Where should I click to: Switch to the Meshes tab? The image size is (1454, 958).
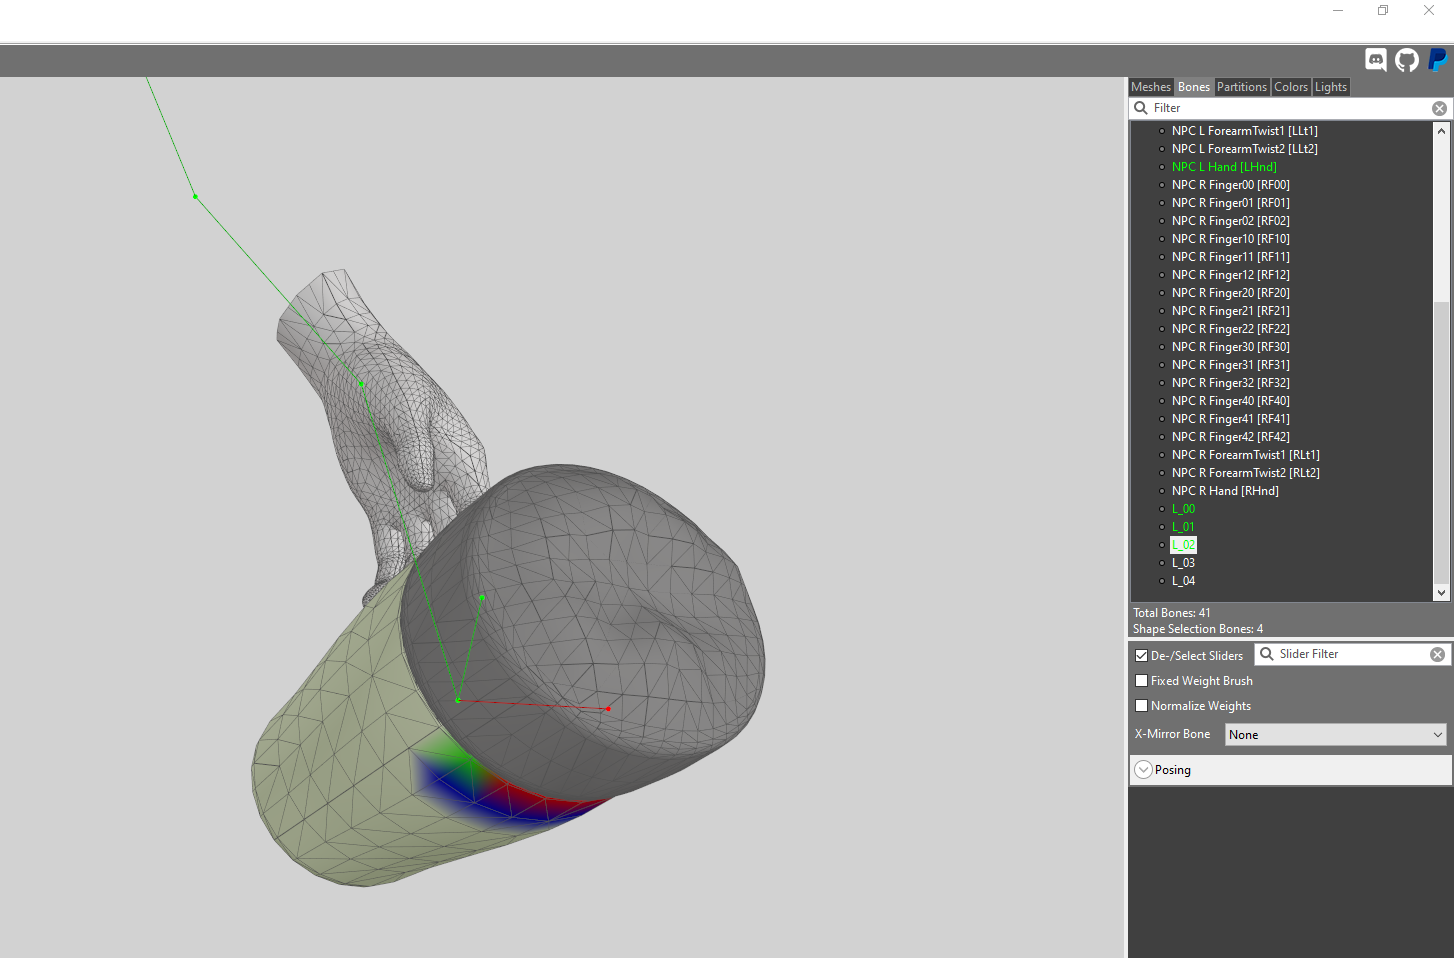coord(1151,87)
